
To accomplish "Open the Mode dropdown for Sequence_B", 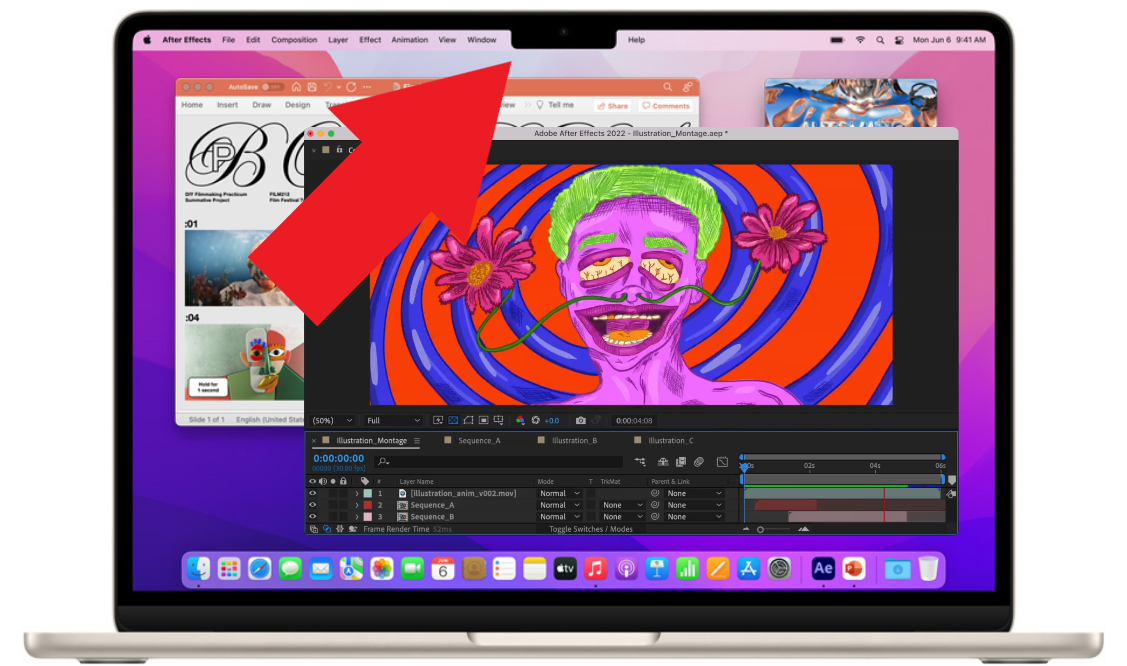I will (x=559, y=517).
